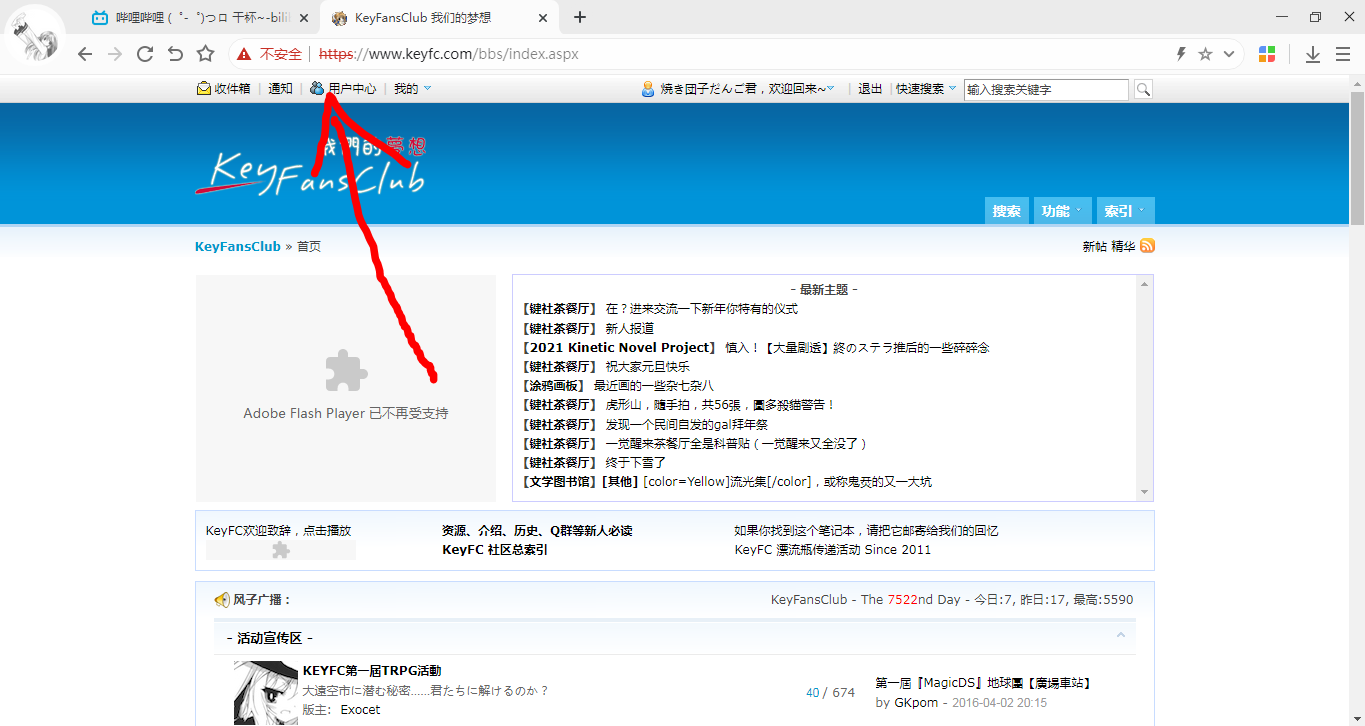
Task: Click 退出 to log out
Action: pyautogui.click(x=870, y=89)
